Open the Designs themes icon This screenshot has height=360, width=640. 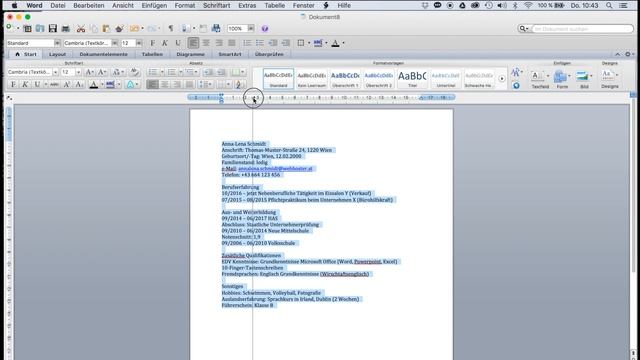pyautogui.click(x=607, y=75)
